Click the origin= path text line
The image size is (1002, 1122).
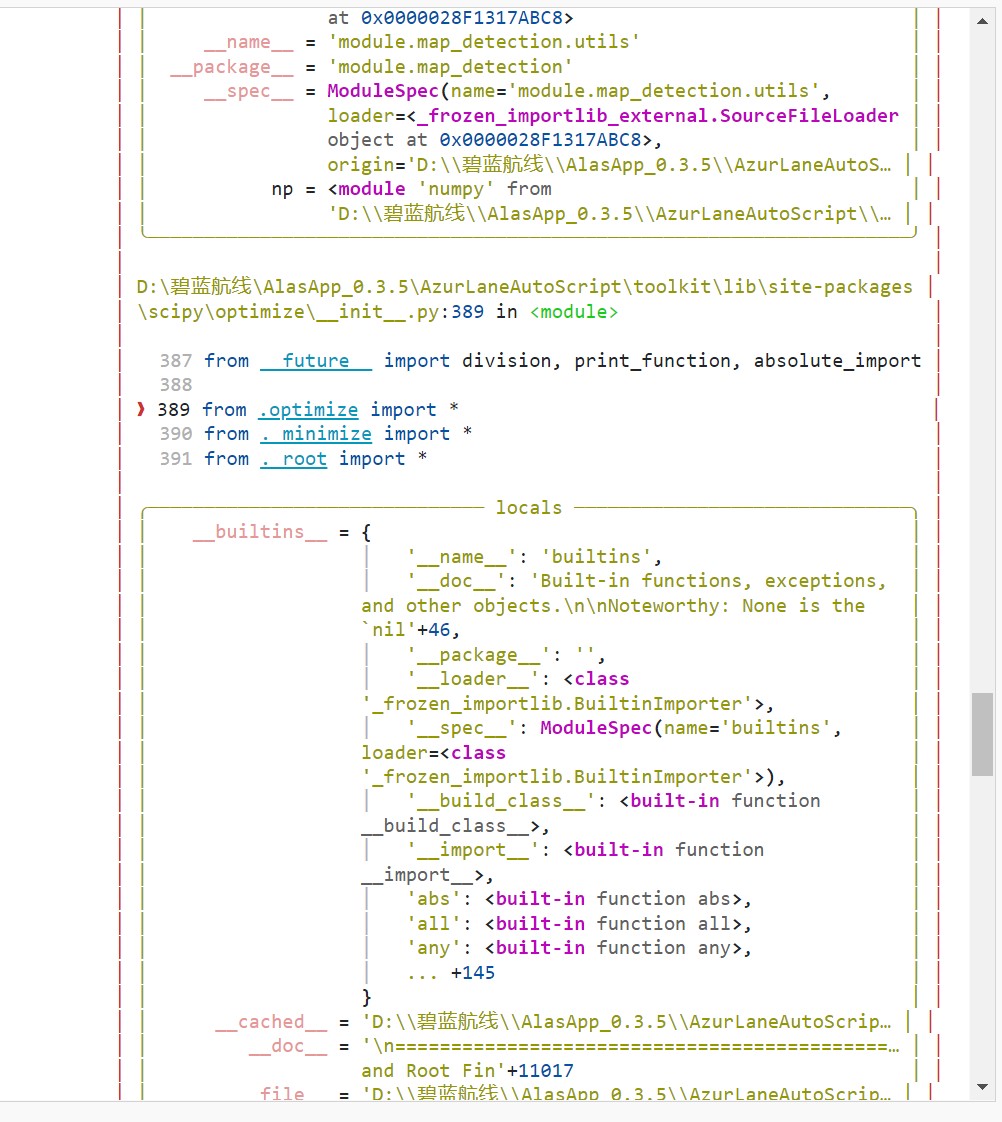(x=609, y=165)
